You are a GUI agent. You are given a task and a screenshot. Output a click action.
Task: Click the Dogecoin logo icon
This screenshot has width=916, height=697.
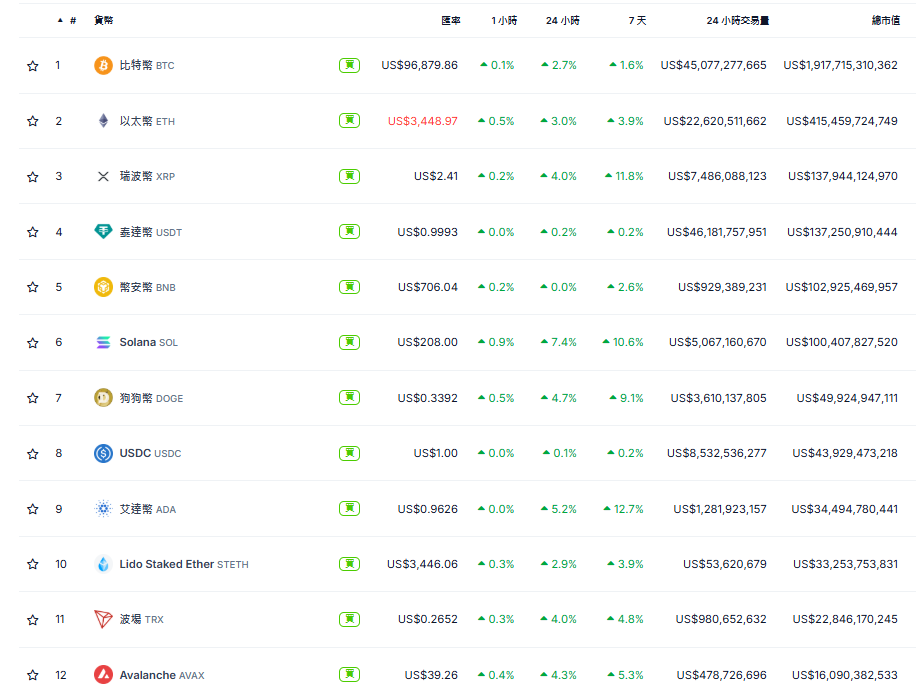103,398
